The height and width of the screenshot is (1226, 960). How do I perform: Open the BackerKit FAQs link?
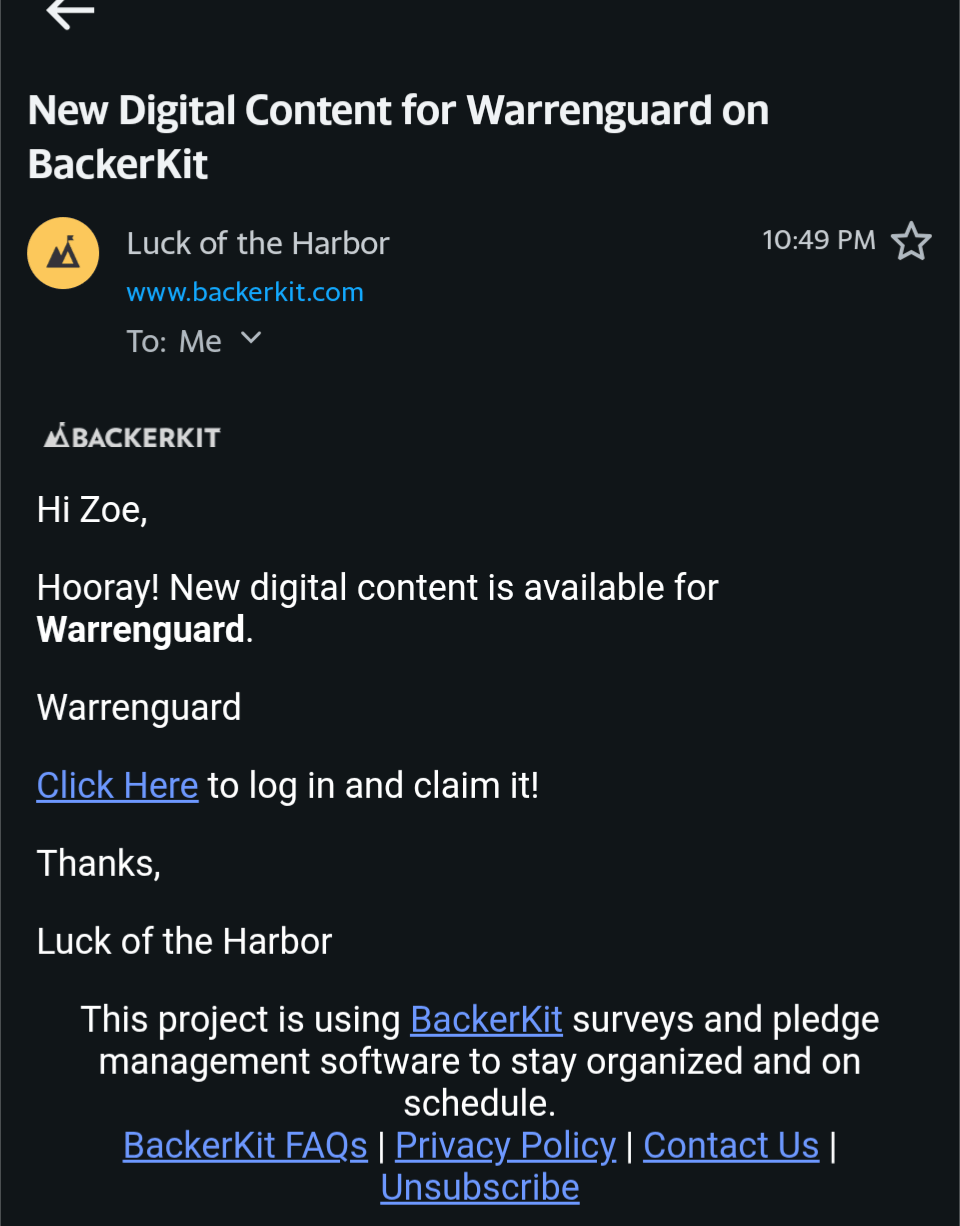pos(245,1146)
